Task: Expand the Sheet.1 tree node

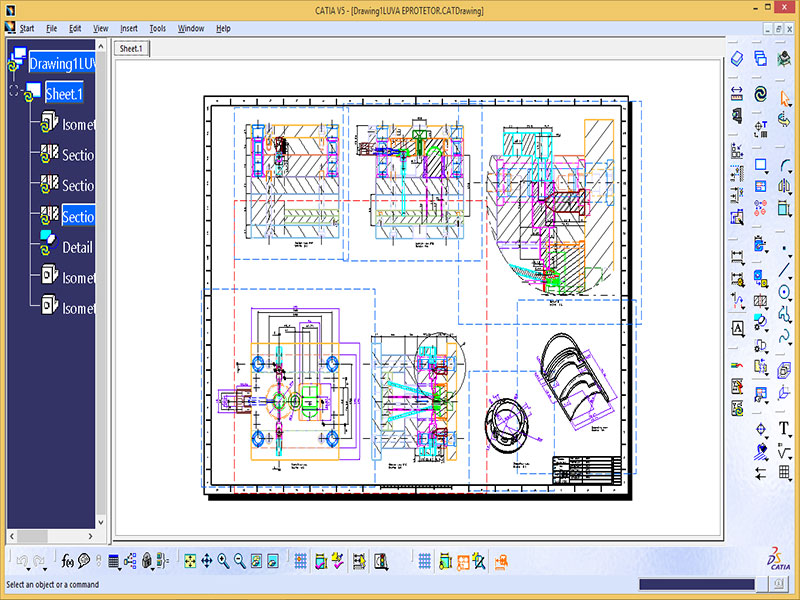Action: click(14, 92)
